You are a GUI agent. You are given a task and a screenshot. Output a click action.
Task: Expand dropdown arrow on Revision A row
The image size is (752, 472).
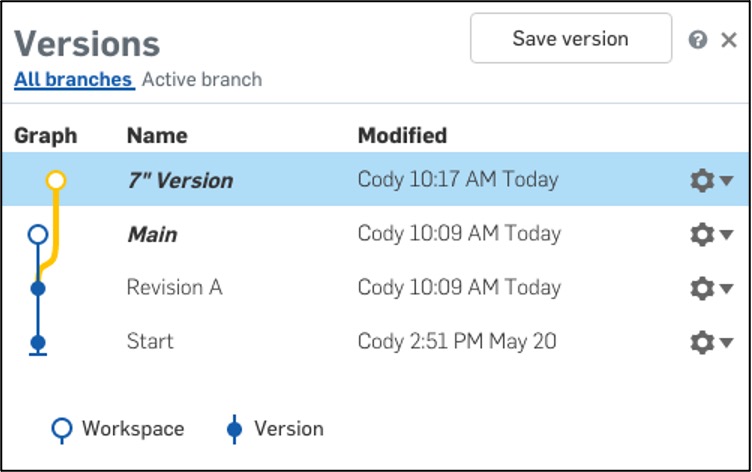pyautogui.click(x=727, y=289)
